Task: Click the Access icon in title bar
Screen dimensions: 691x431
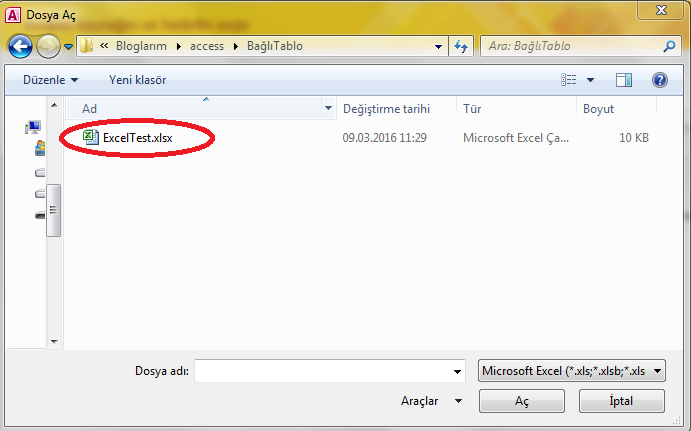Action: coord(12,15)
